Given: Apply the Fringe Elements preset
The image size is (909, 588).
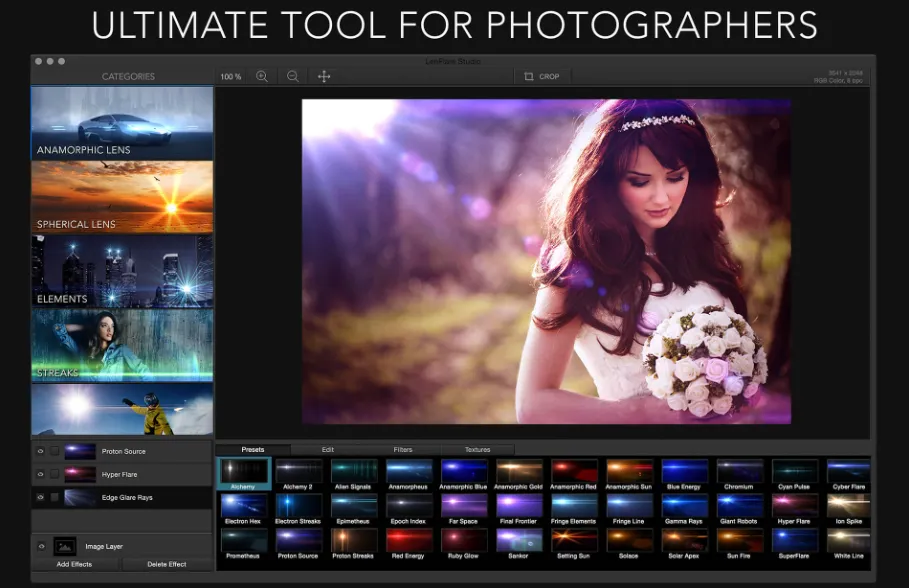Looking at the screenshot, I should point(574,509).
